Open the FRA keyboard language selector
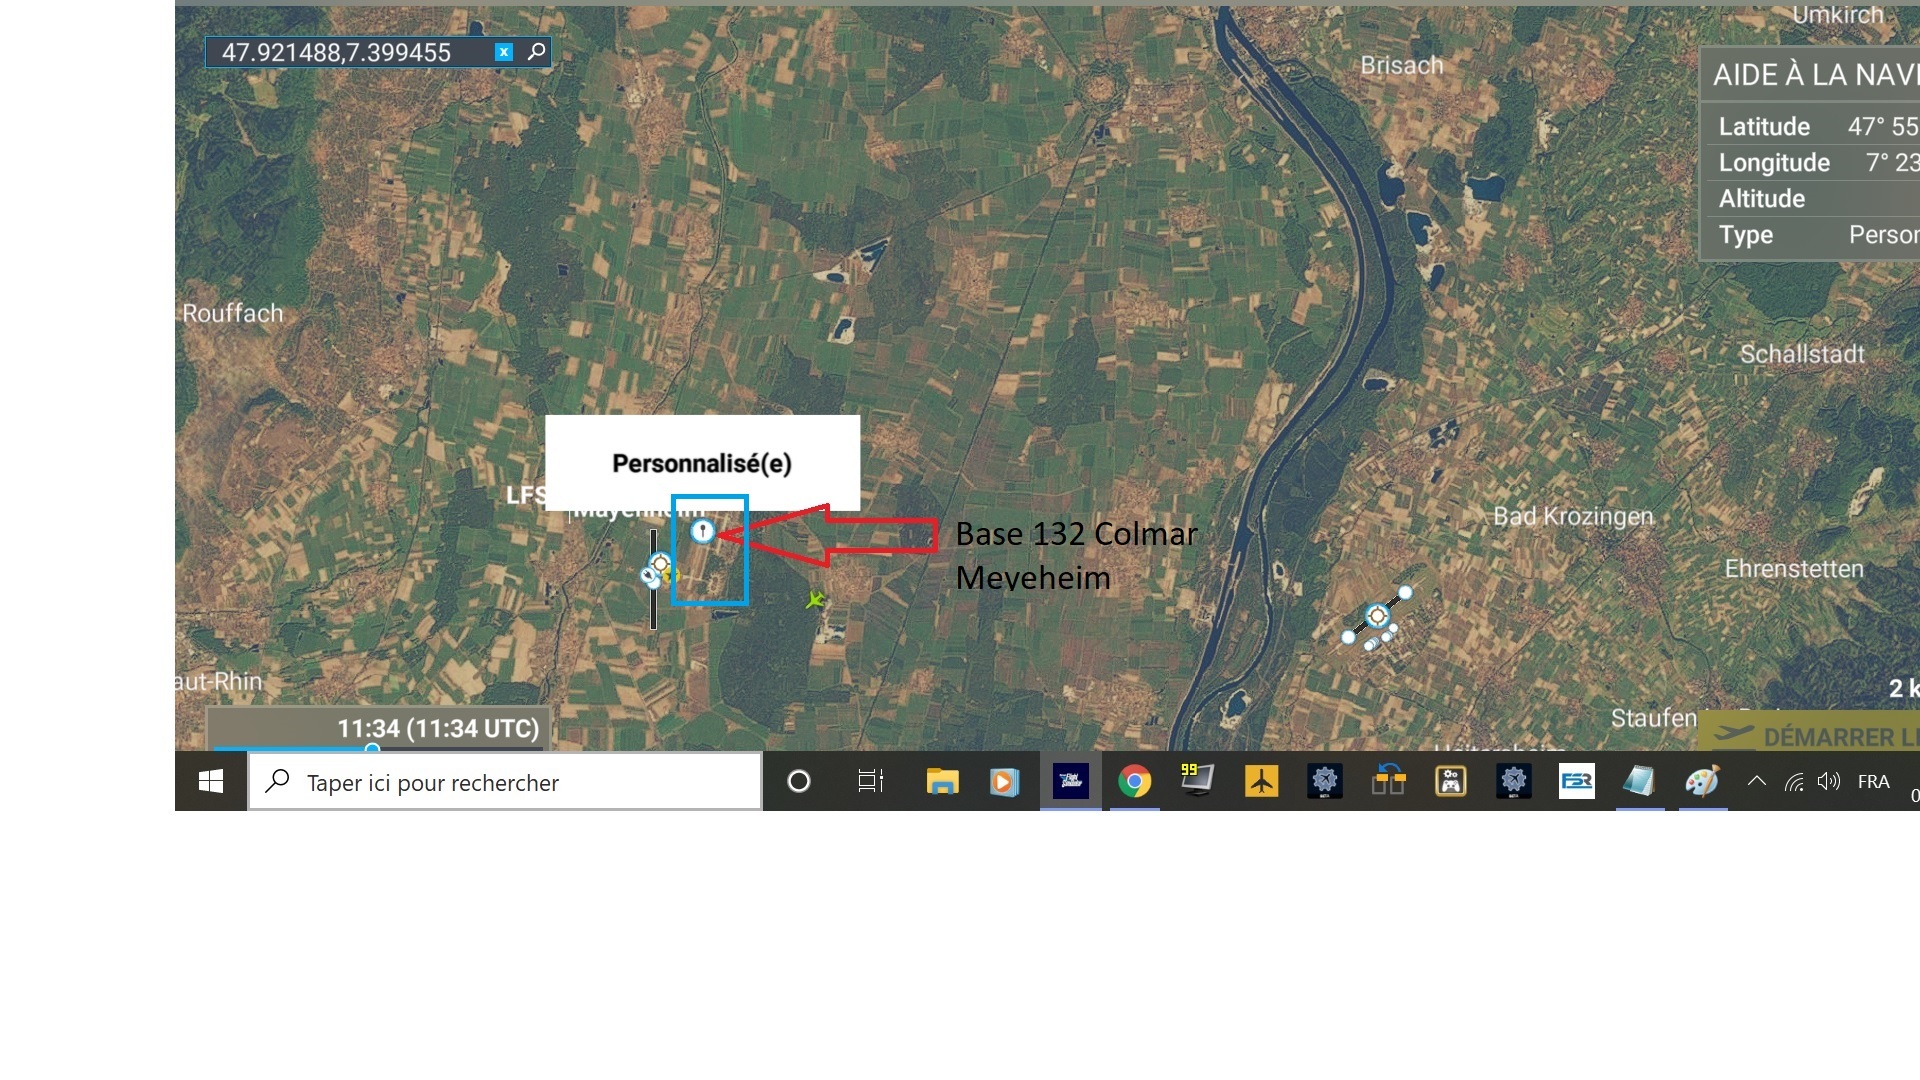Screen dimensions: 1920x1080 [1873, 781]
